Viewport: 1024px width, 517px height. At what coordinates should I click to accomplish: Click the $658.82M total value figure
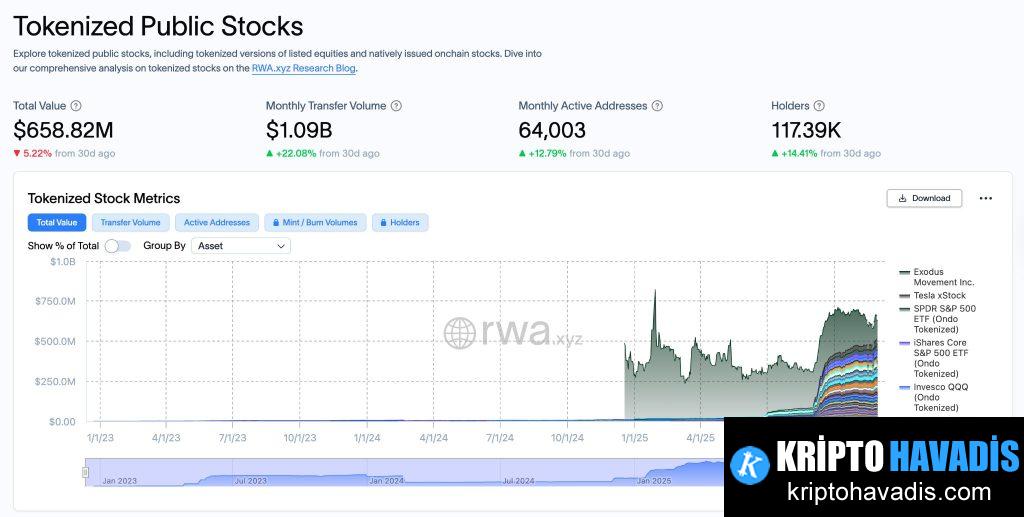[63, 131]
